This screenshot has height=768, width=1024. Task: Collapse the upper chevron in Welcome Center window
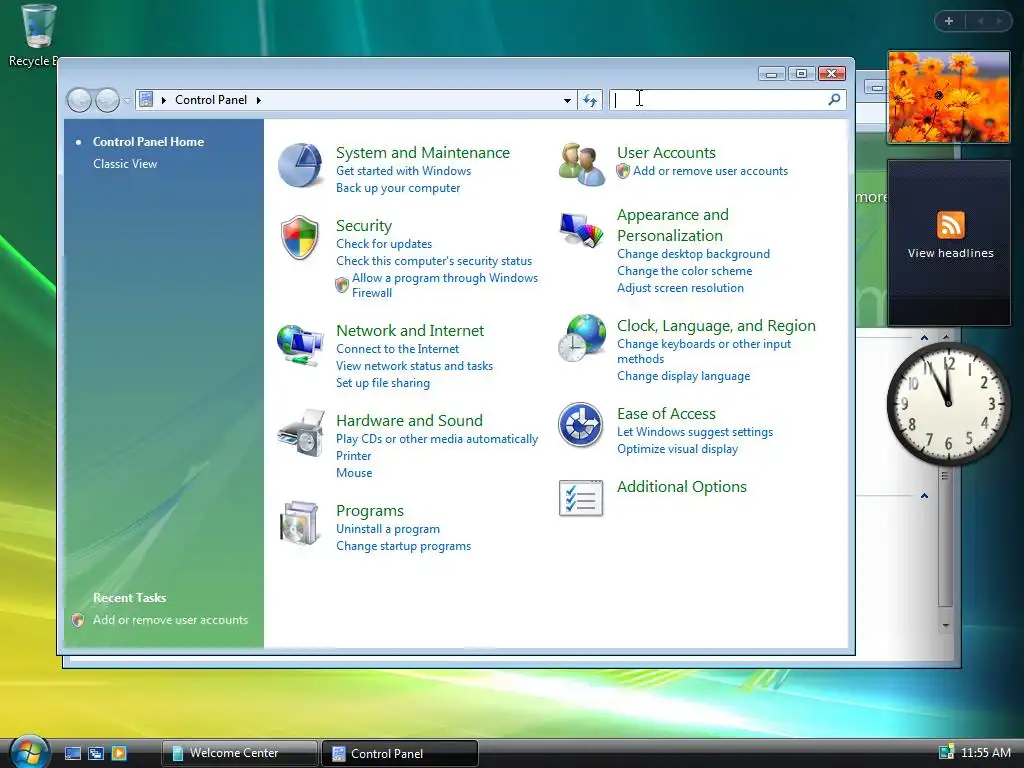924,338
